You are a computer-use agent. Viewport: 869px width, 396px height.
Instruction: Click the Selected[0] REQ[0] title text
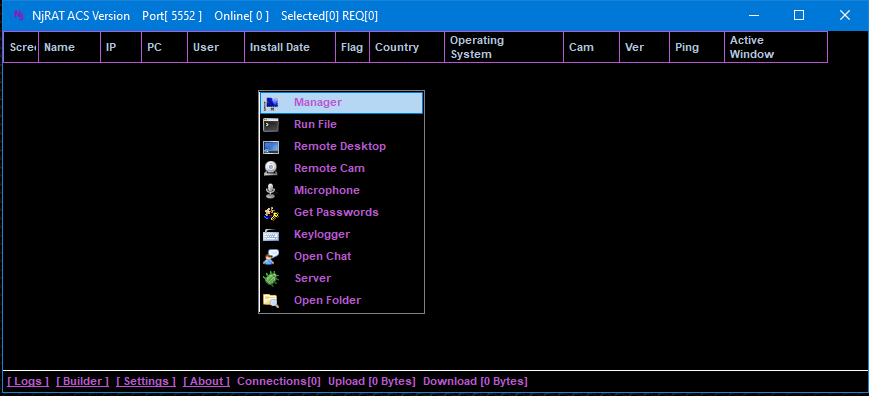[x=329, y=16]
